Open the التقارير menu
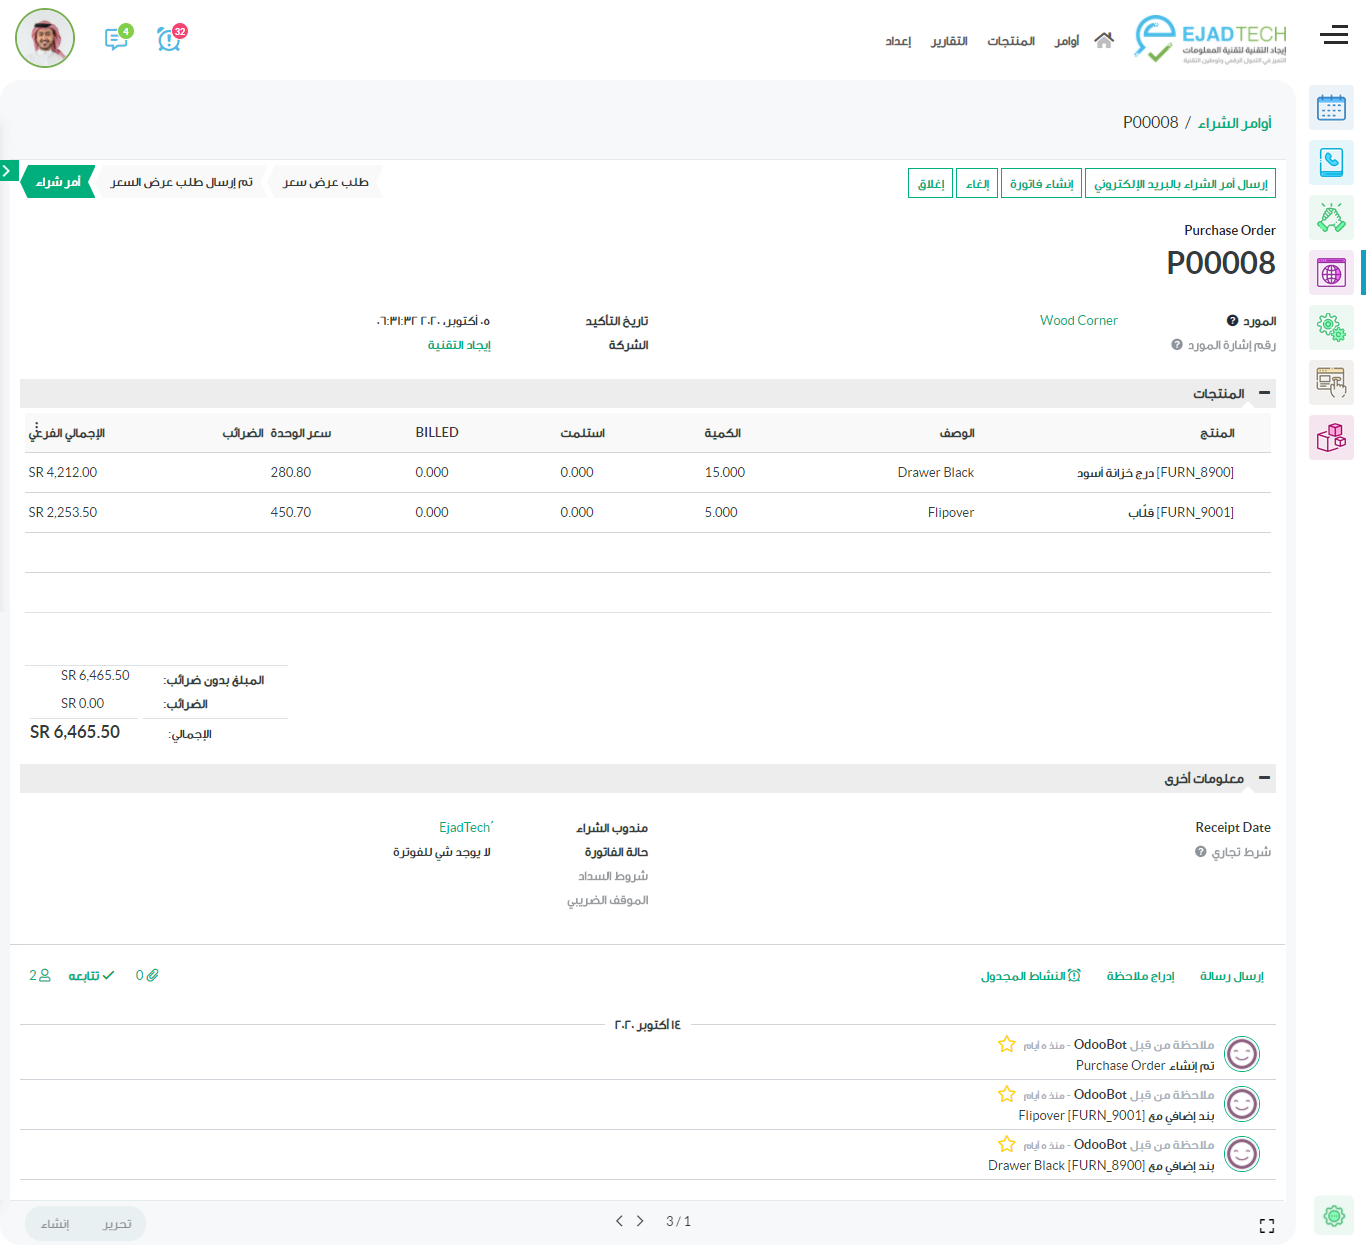Viewport: 1366px width, 1245px height. (x=949, y=41)
